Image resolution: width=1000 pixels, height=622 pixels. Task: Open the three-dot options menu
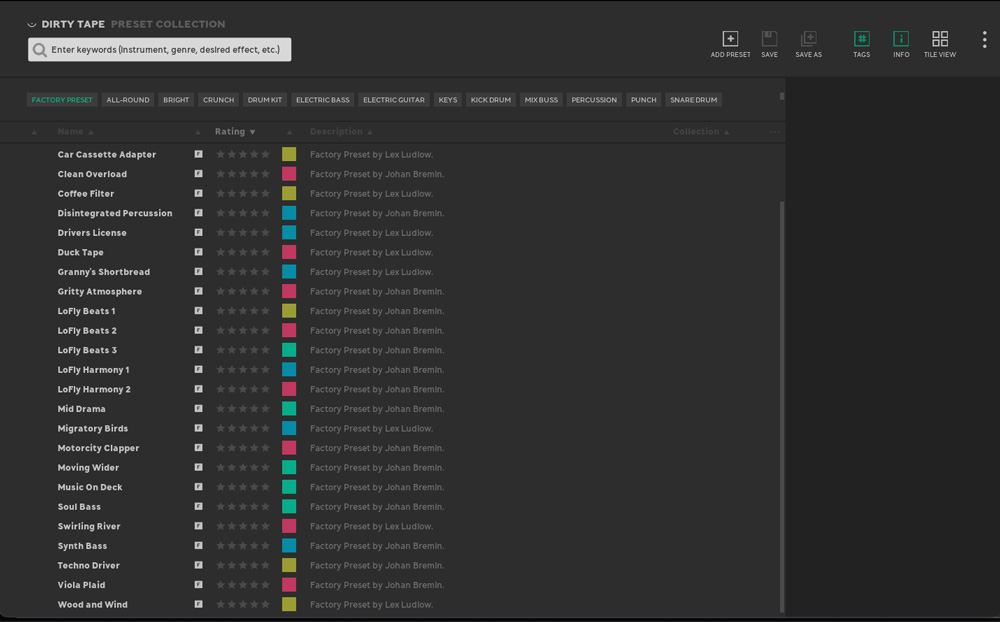point(984,40)
